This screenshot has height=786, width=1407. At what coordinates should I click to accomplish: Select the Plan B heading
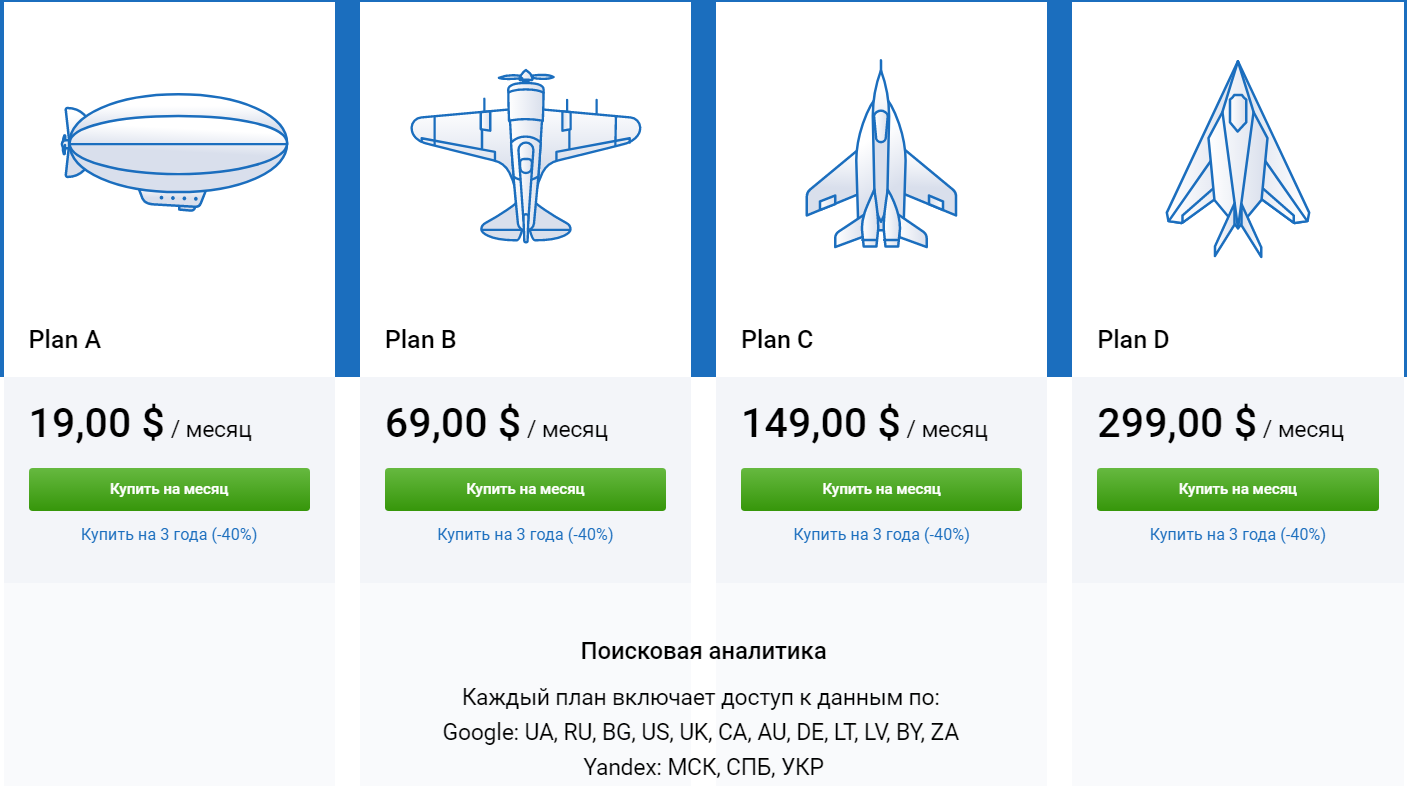coord(420,339)
